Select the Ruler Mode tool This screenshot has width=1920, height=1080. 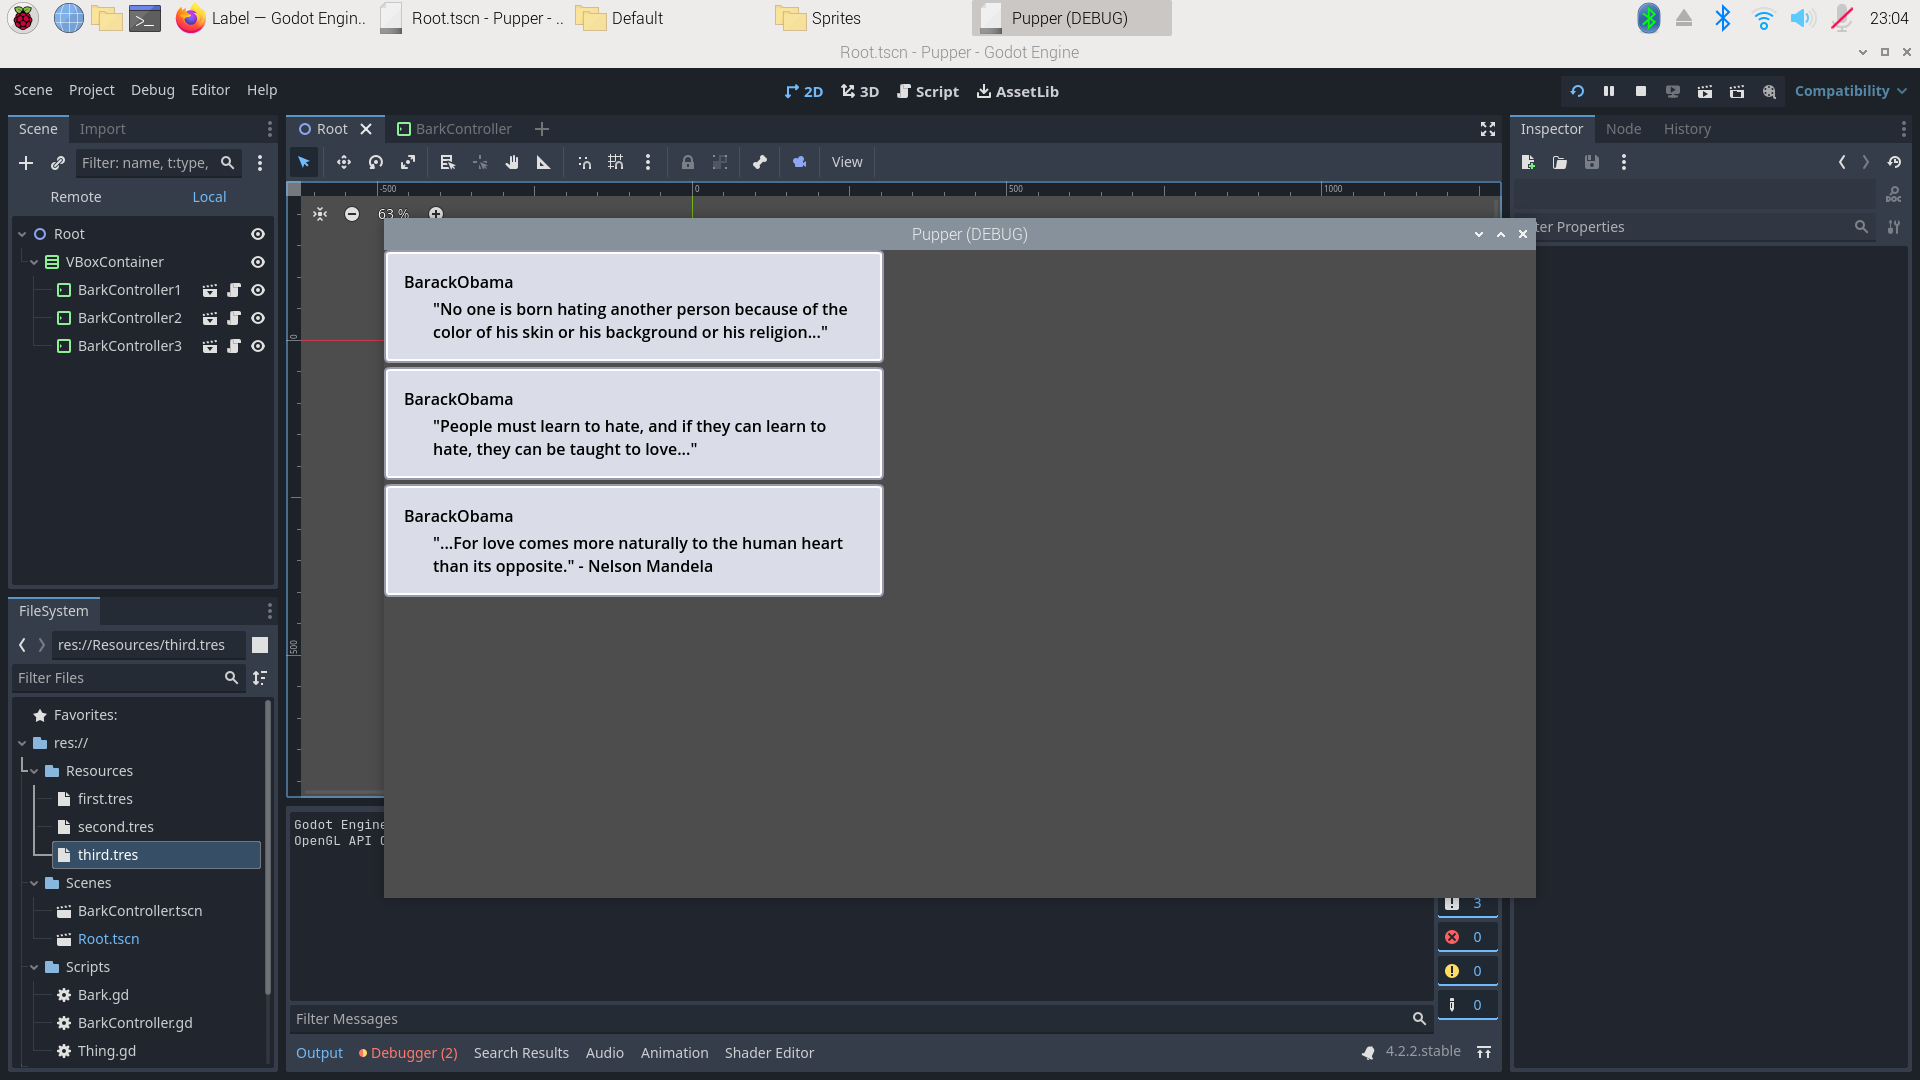[x=544, y=162]
